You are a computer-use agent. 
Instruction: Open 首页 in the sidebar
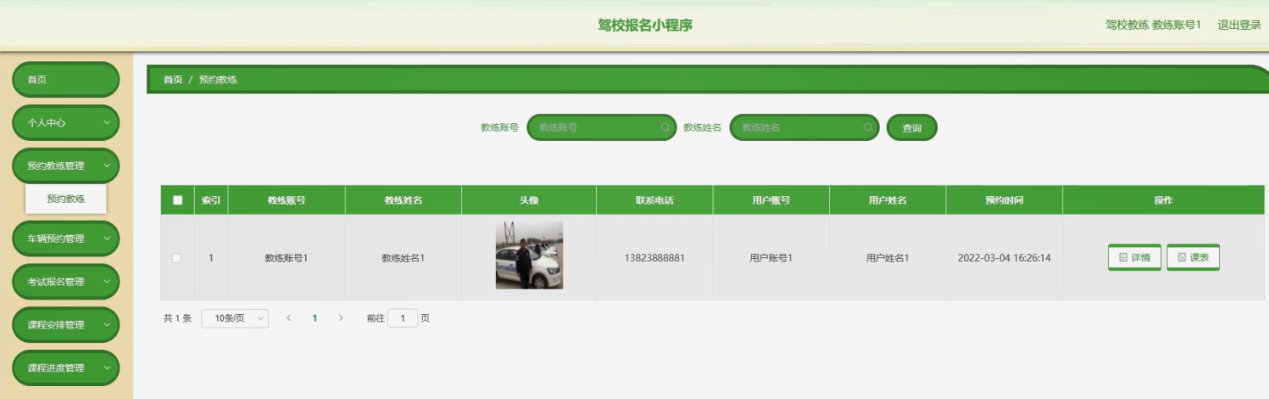65,79
